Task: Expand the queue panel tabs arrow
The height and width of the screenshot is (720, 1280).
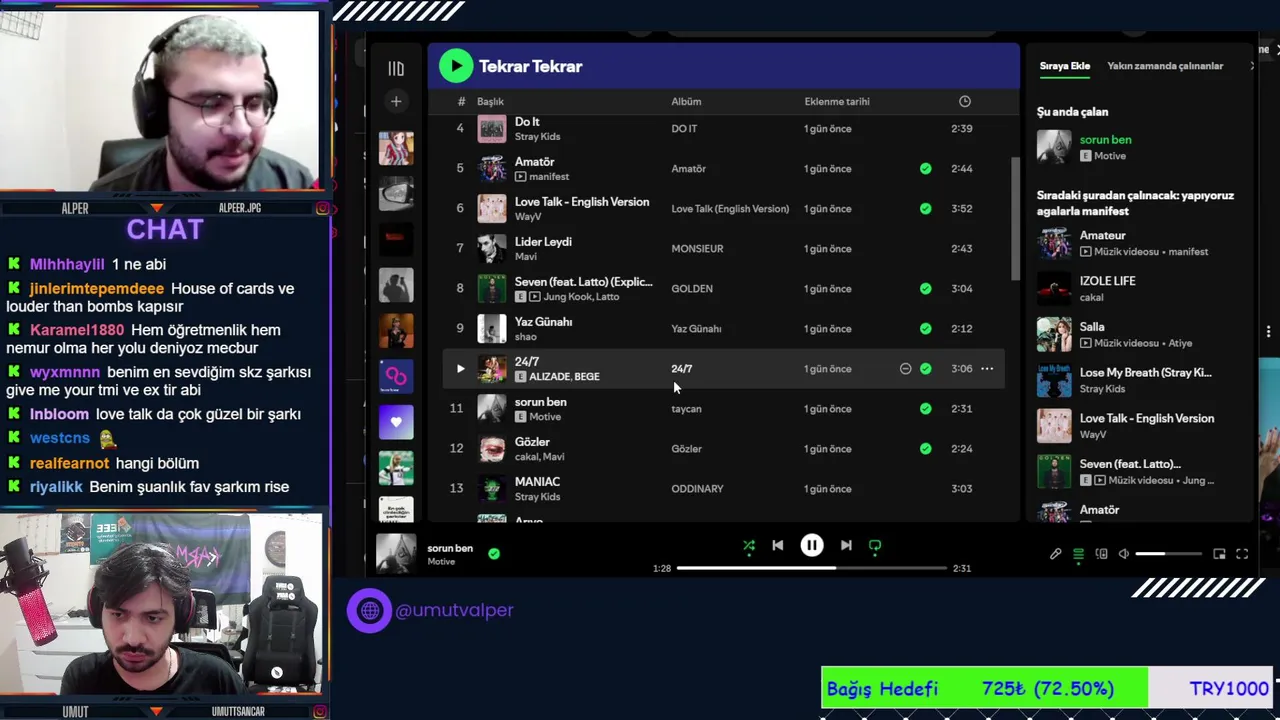Action: point(1252,66)
